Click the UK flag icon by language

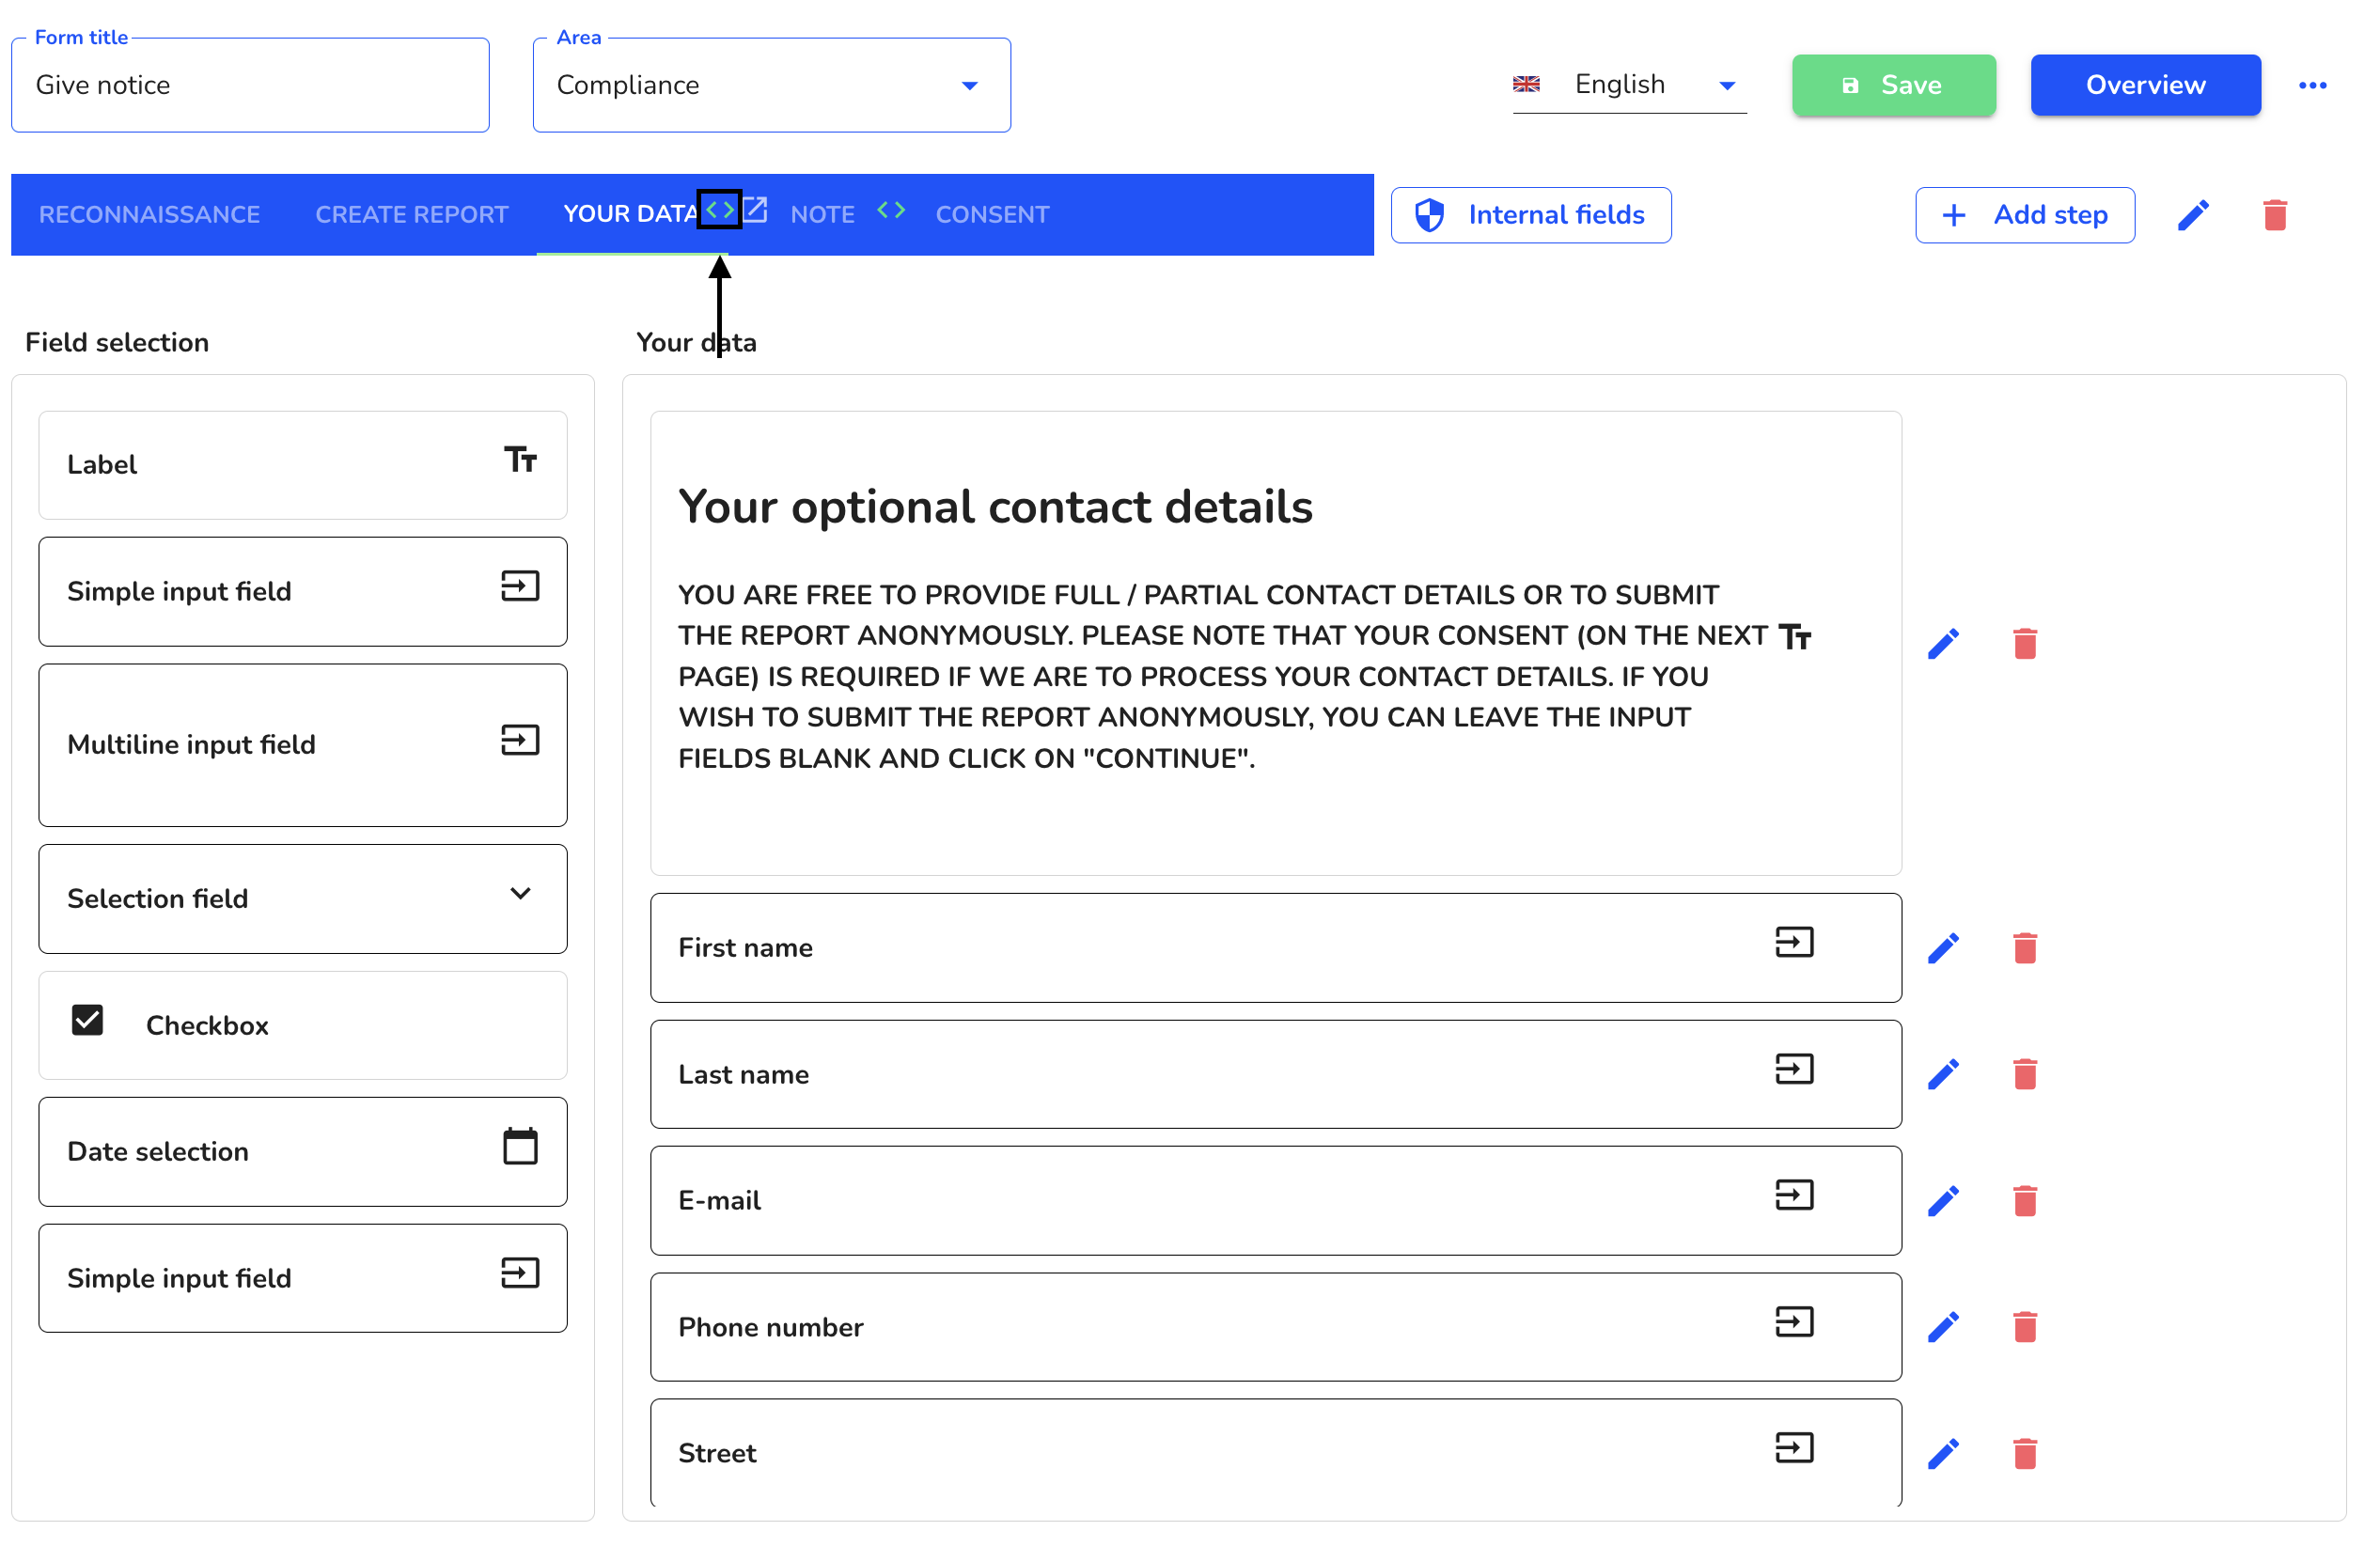click(x=1526, y=85)
